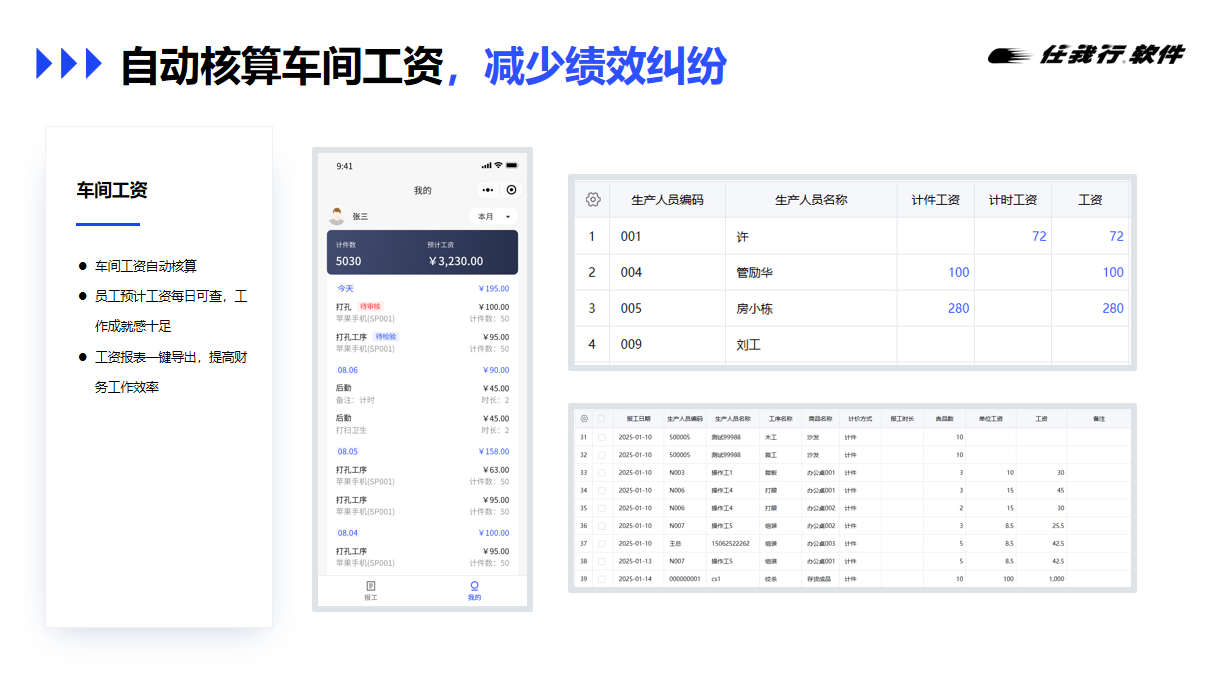Click the settings gear in the detail report table
This screenshot has width=1213, height=681.
584,419
